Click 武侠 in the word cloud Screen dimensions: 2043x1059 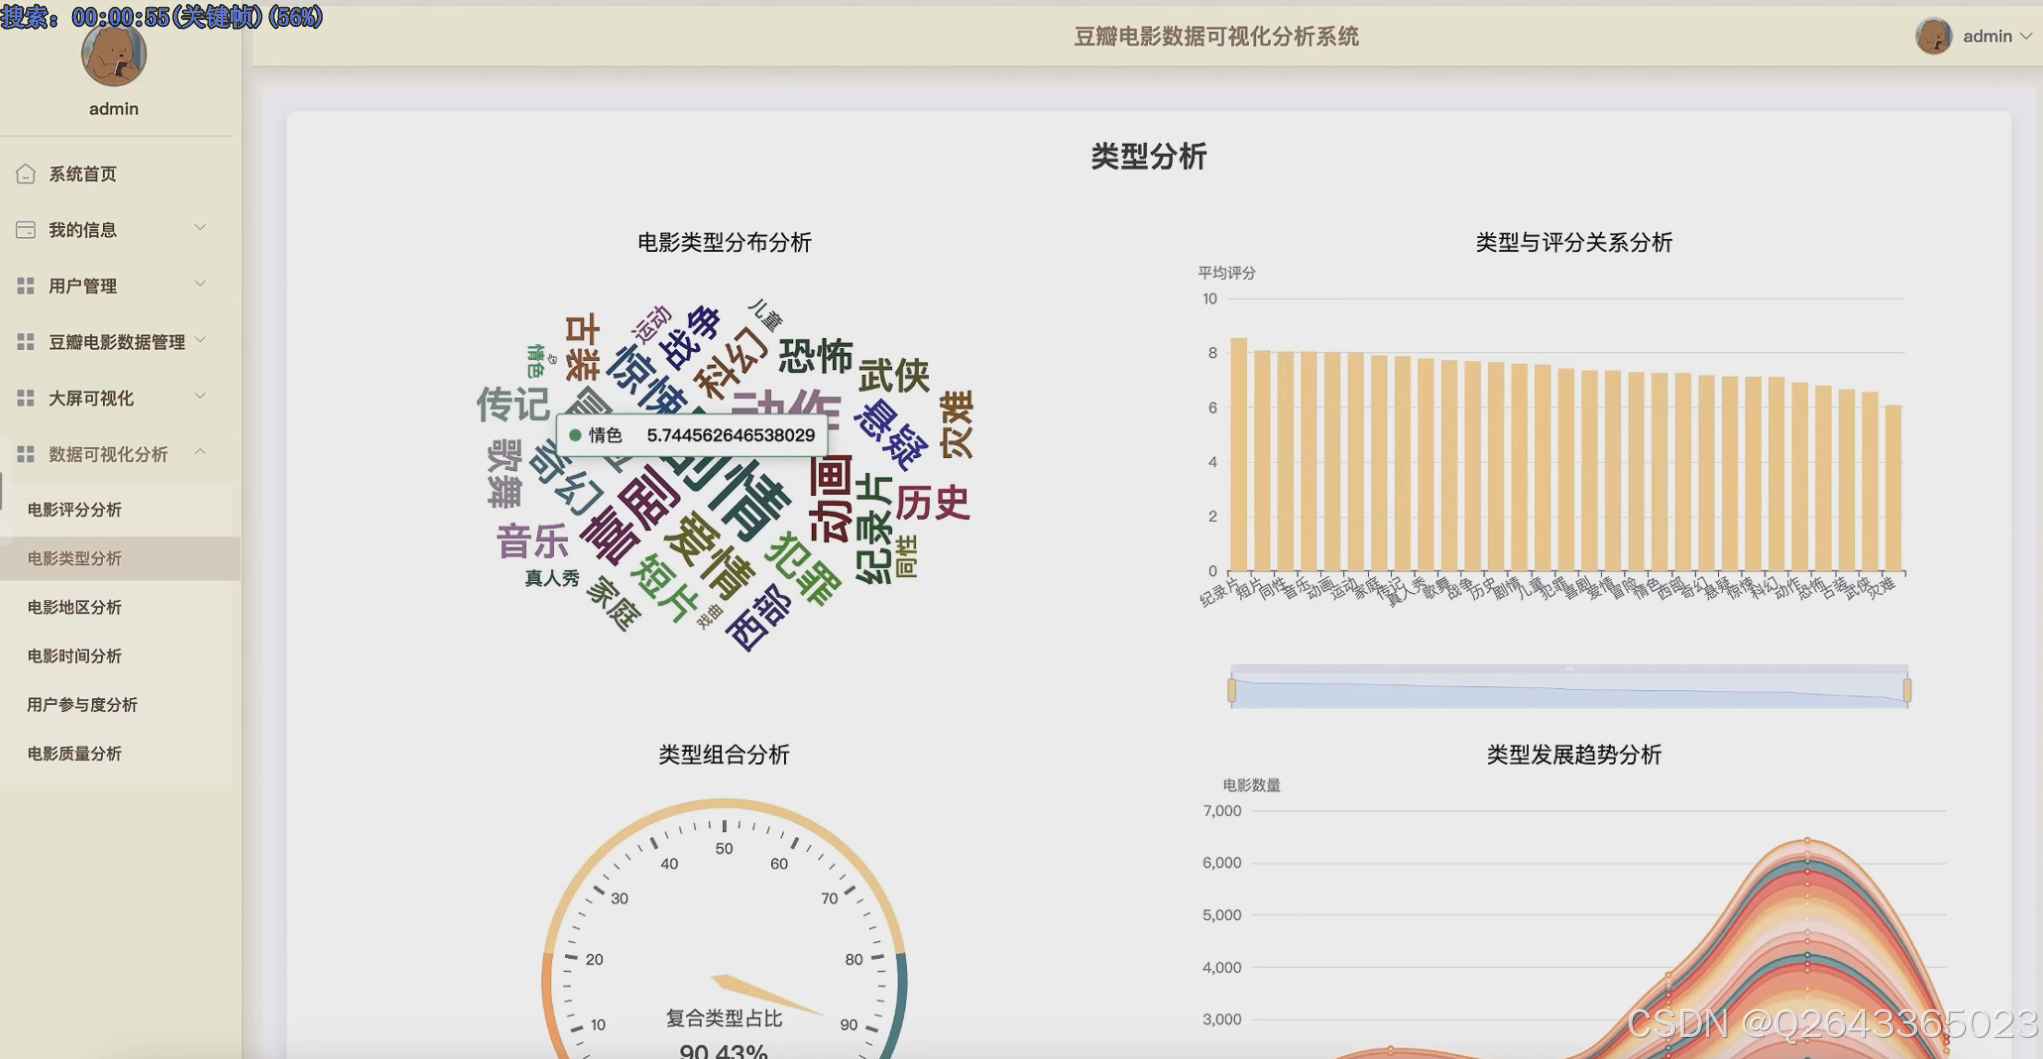[x=894, y=375]
